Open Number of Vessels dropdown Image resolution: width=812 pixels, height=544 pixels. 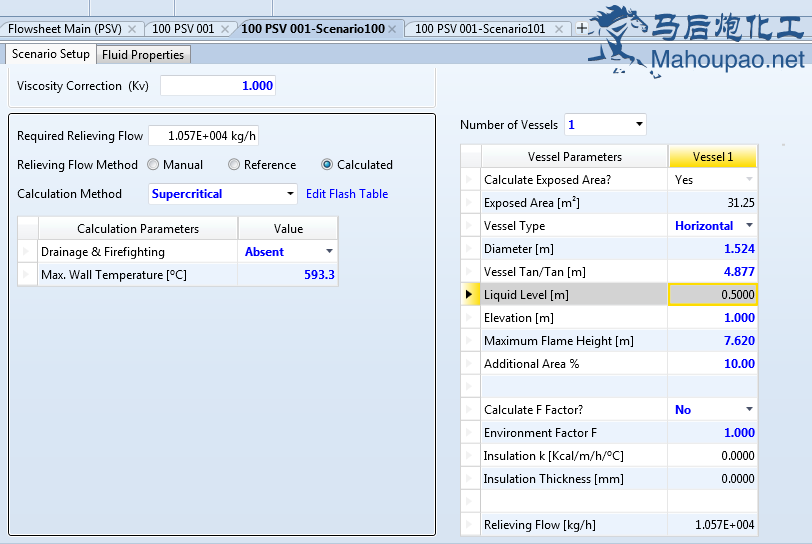tap(639, 124)
